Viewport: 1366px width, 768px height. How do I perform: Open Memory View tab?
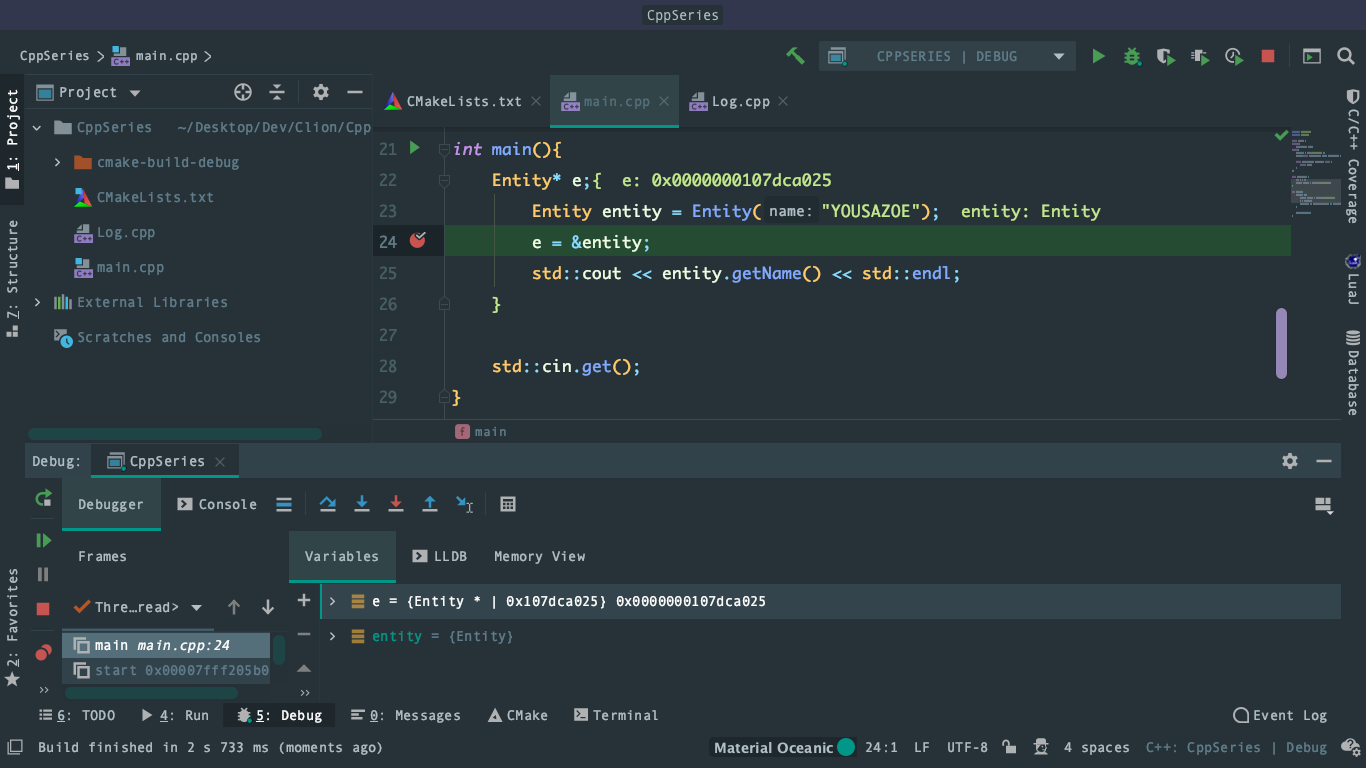point(539,556)
